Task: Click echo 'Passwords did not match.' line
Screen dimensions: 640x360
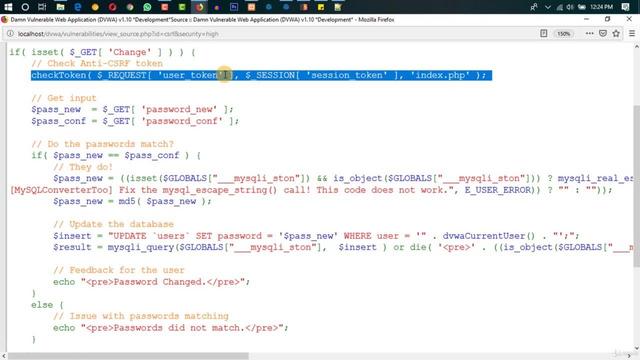Action: pyautogui.click(x=170, y=328)
